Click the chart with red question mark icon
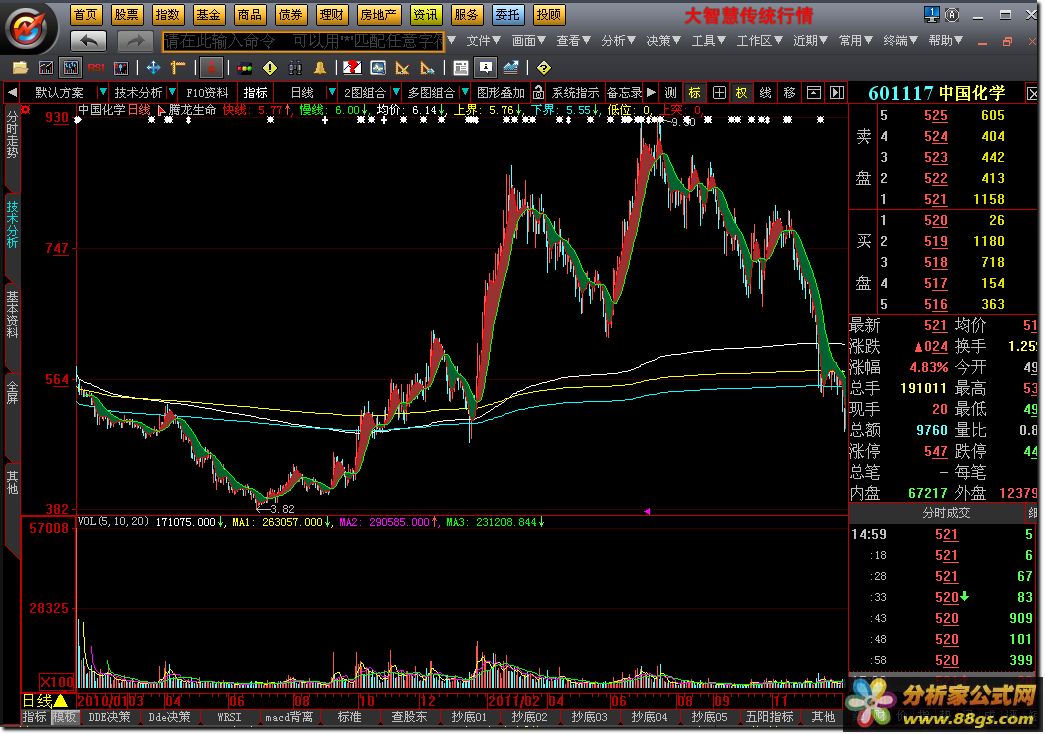The height and width of the screenshot is (734, 1045). (353, 67)
